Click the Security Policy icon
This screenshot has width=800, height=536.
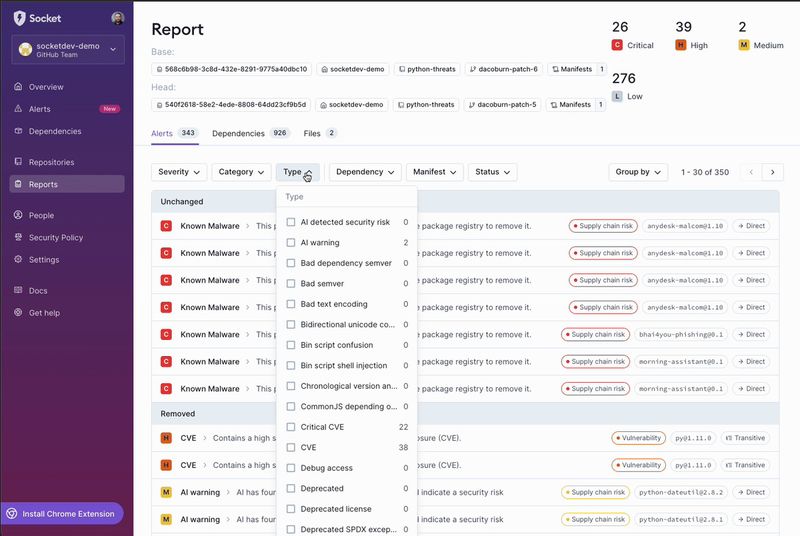tap(18, 237)
